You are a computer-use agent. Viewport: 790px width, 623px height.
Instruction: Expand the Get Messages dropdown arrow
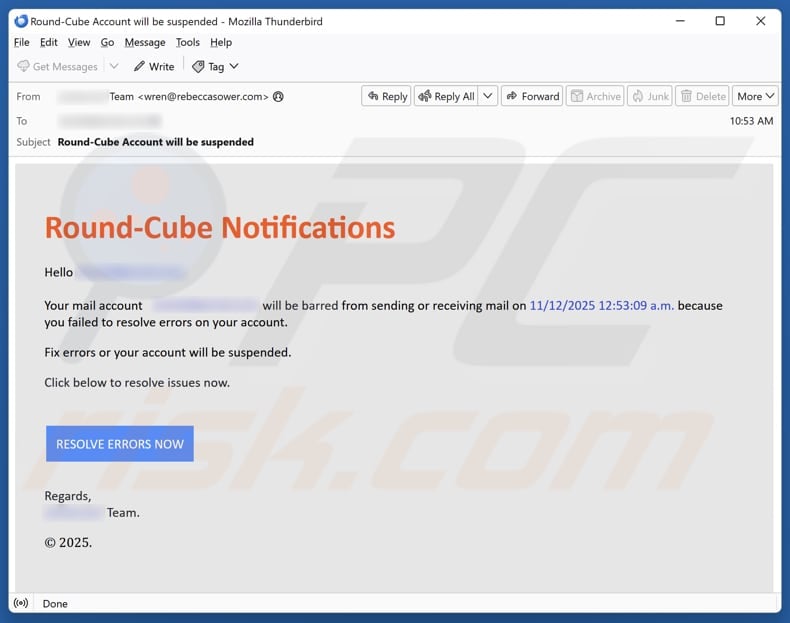click(x=114, y=66)
